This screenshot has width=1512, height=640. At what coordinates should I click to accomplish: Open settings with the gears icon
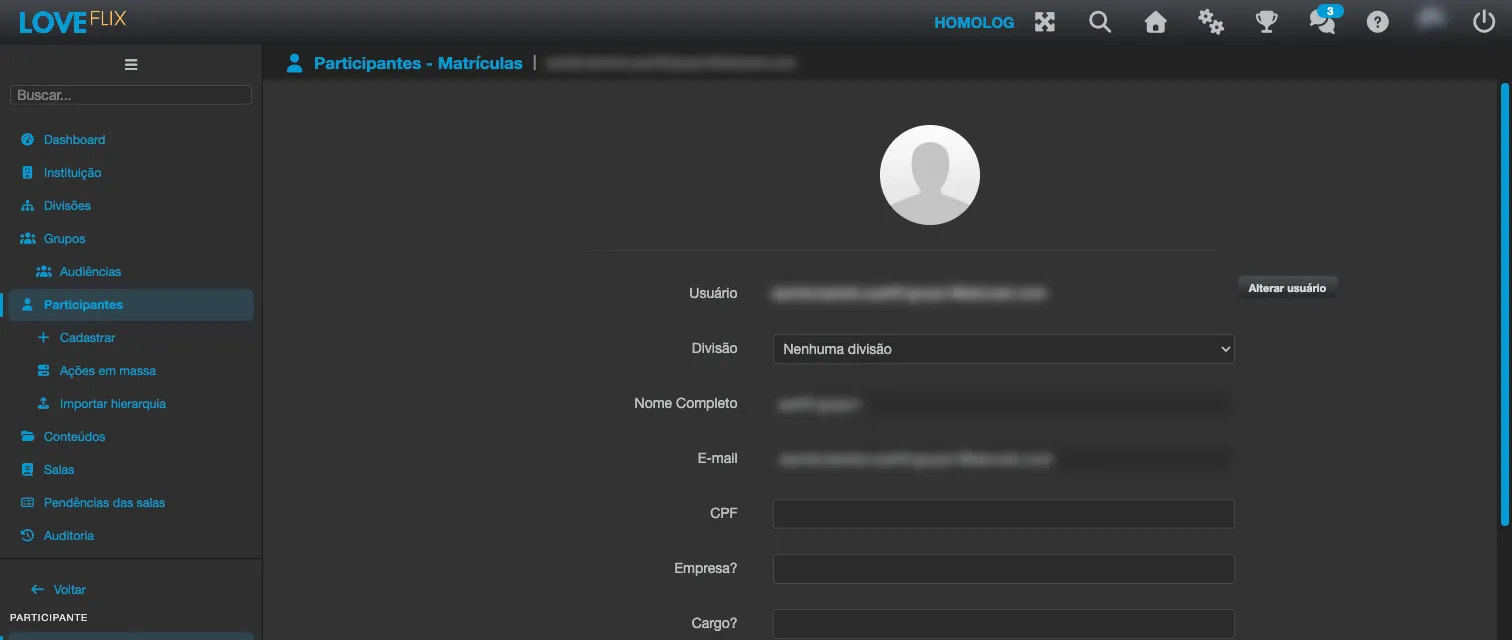click(1211, 22)
